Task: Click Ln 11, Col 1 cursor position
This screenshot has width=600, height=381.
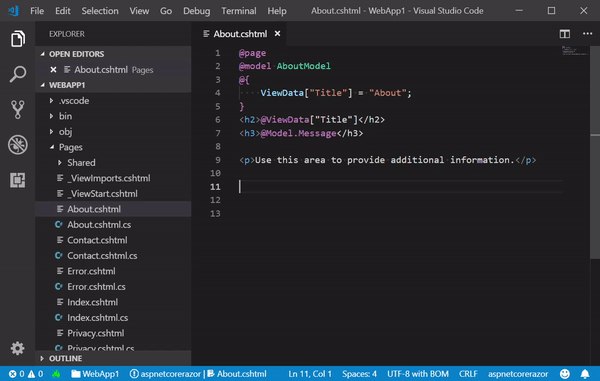Action: point(310,374)
